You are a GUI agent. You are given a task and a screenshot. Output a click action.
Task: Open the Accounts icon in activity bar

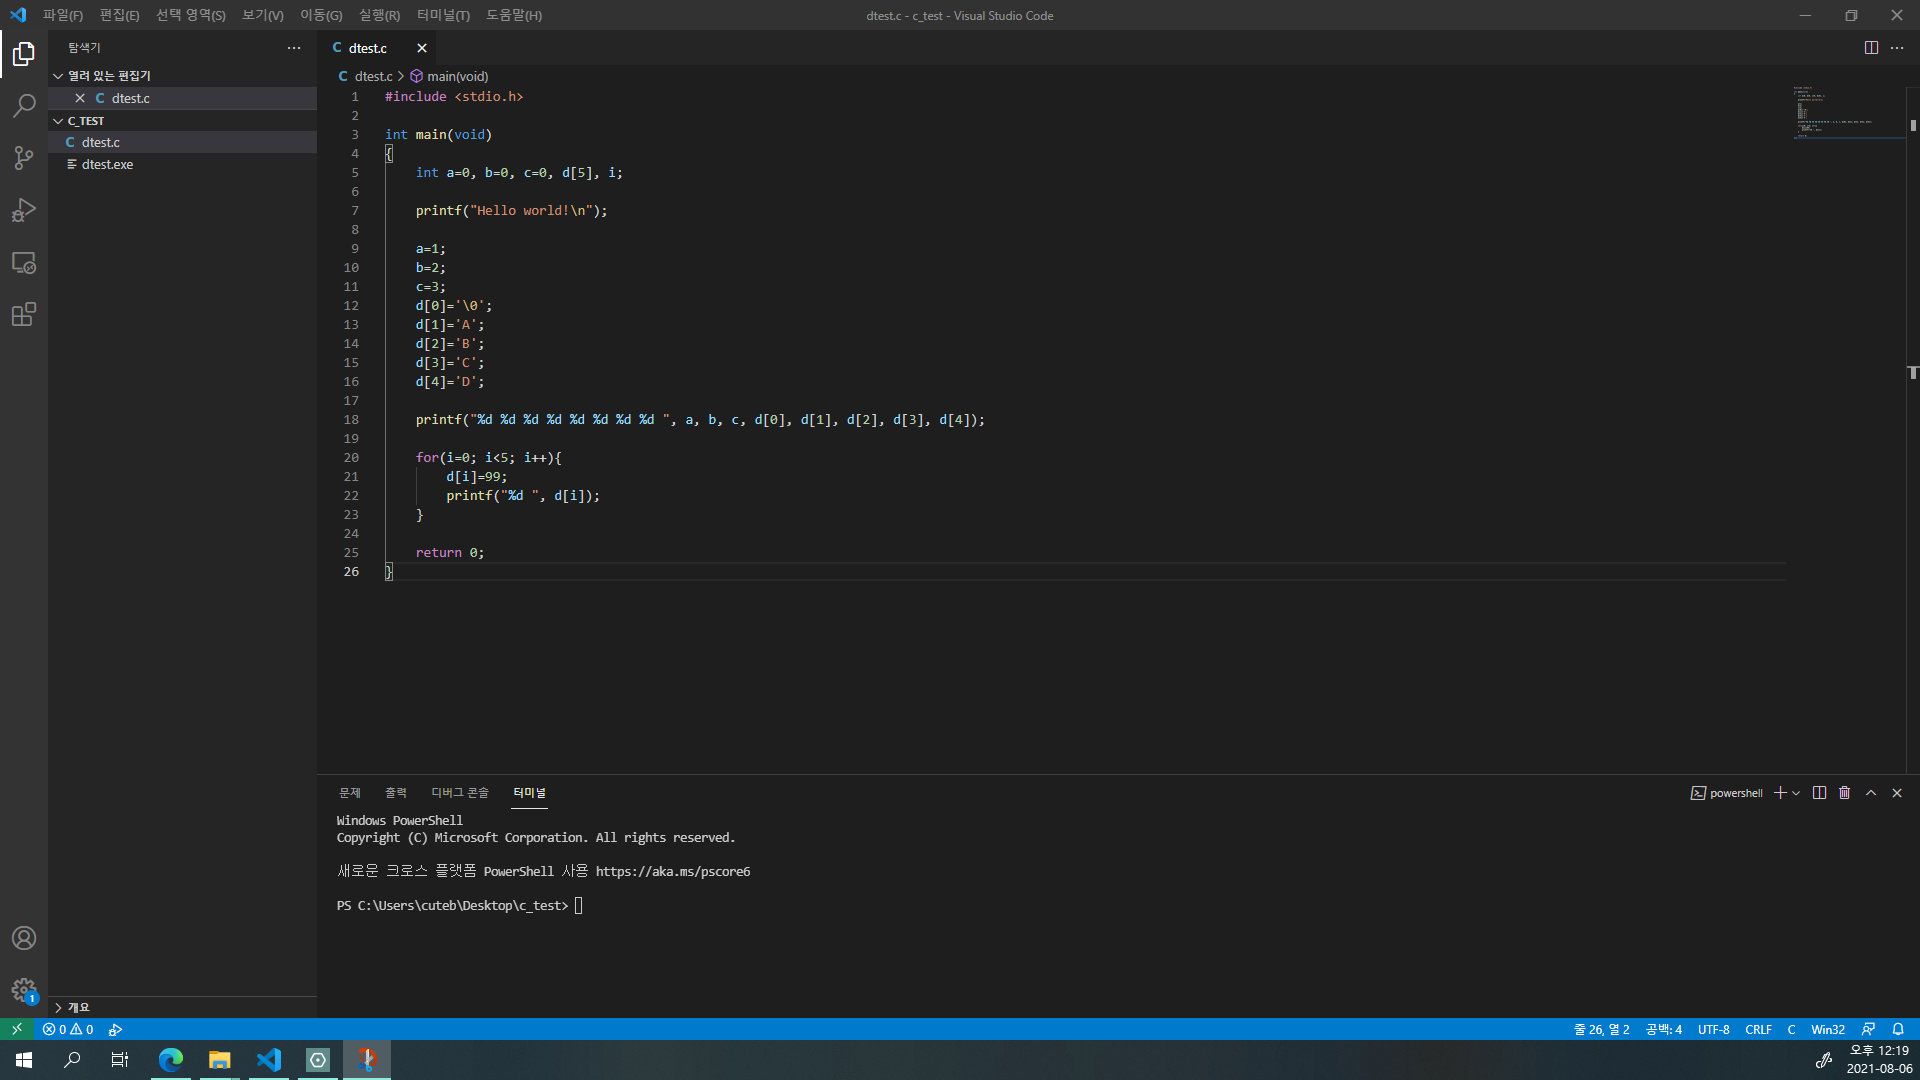[24, 938]
